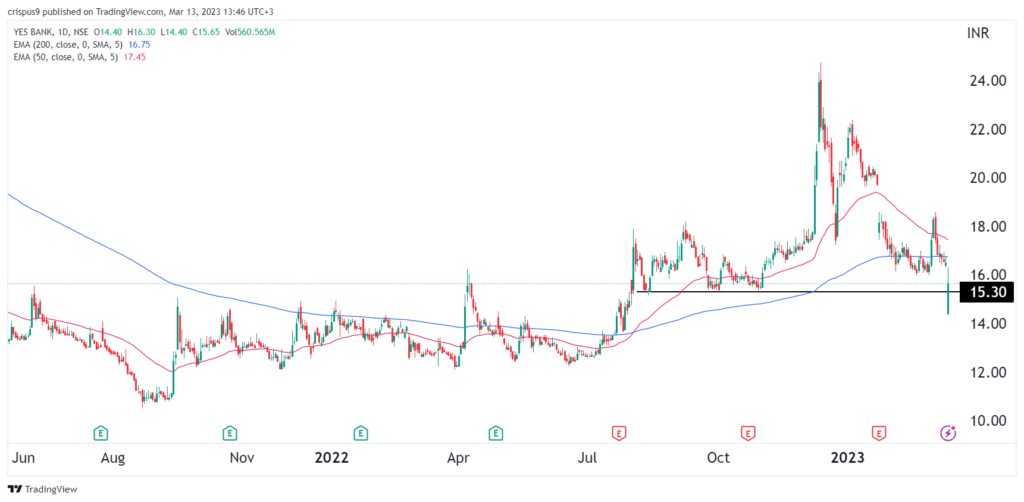Open the green earnings marker above Nov
Viewport: 1024px width, 502px height.
pyautogui.click(x=229, y=432)
